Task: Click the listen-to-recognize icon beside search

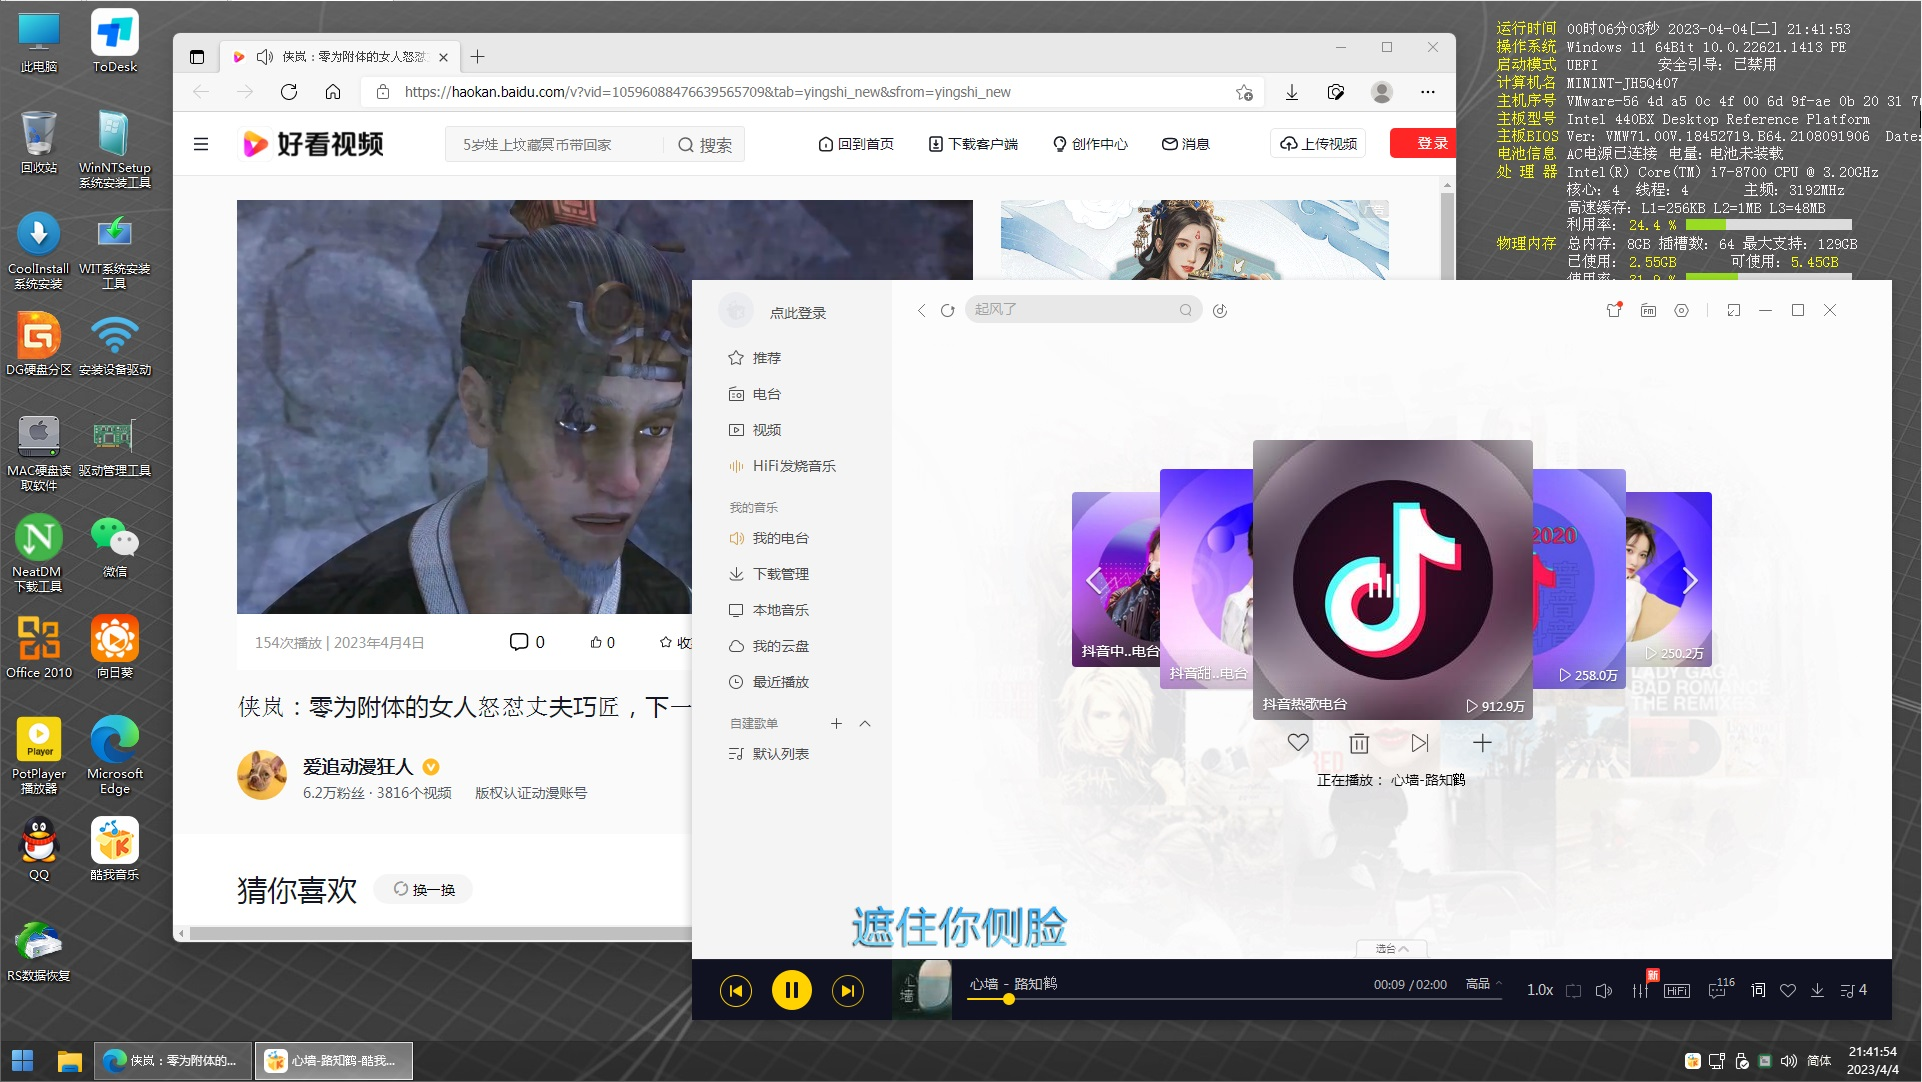Action: (x=1220, y=310)
